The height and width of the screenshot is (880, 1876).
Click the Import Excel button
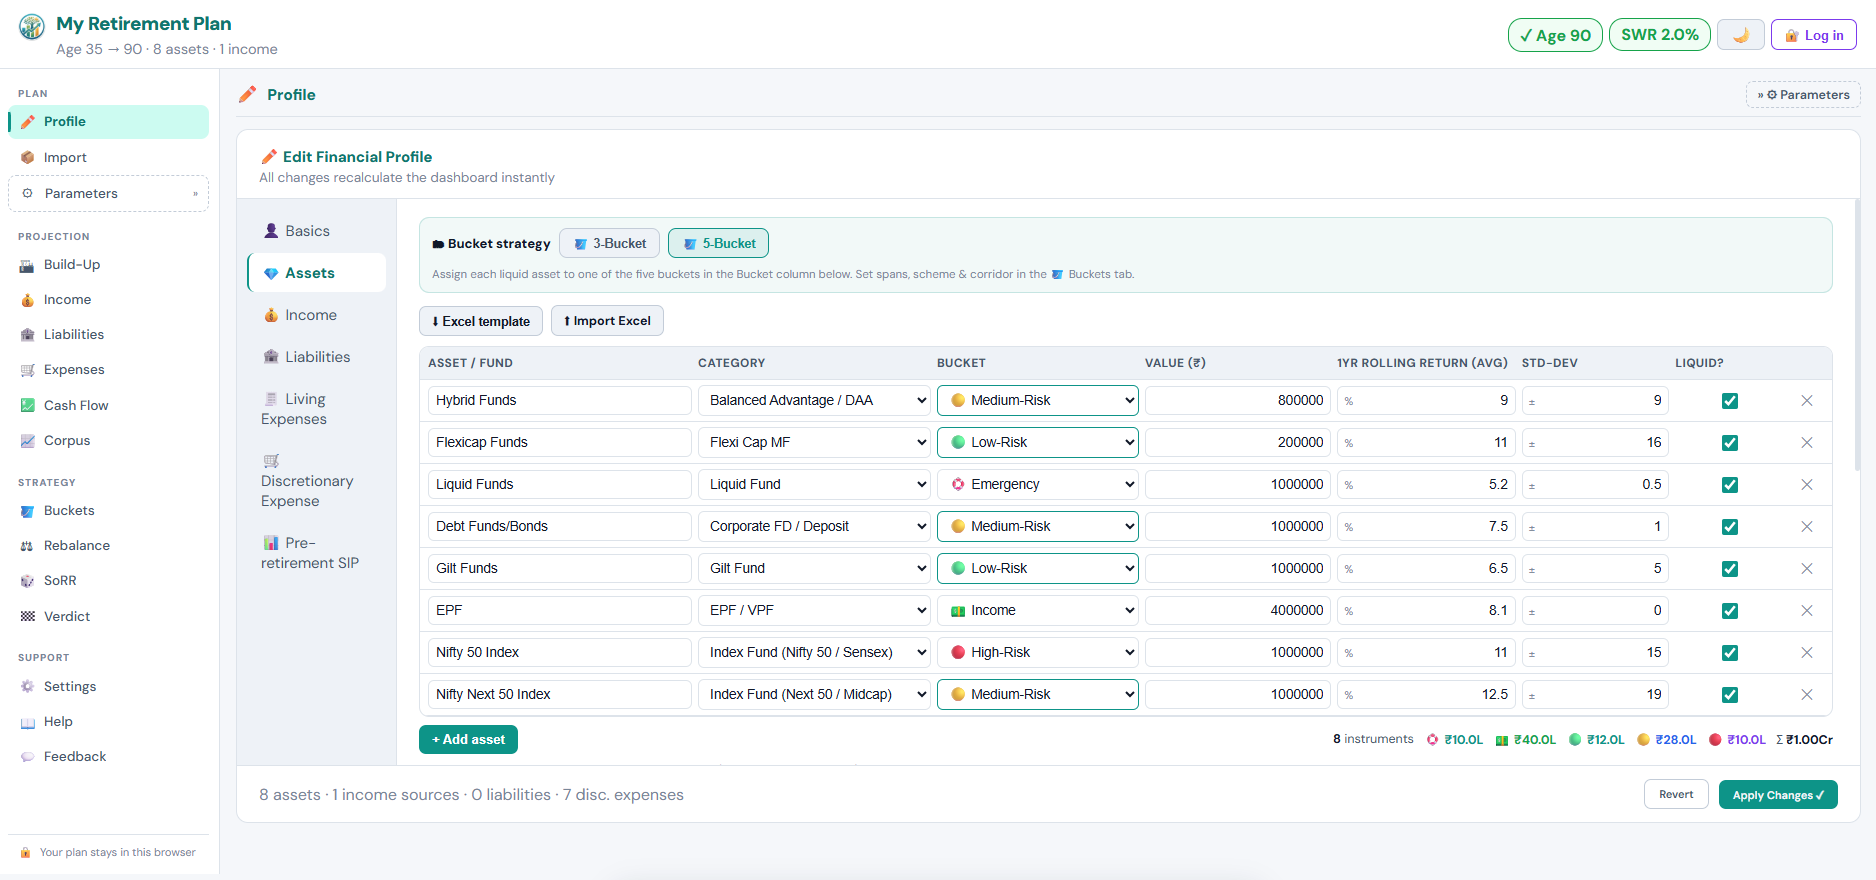(607, 321)
